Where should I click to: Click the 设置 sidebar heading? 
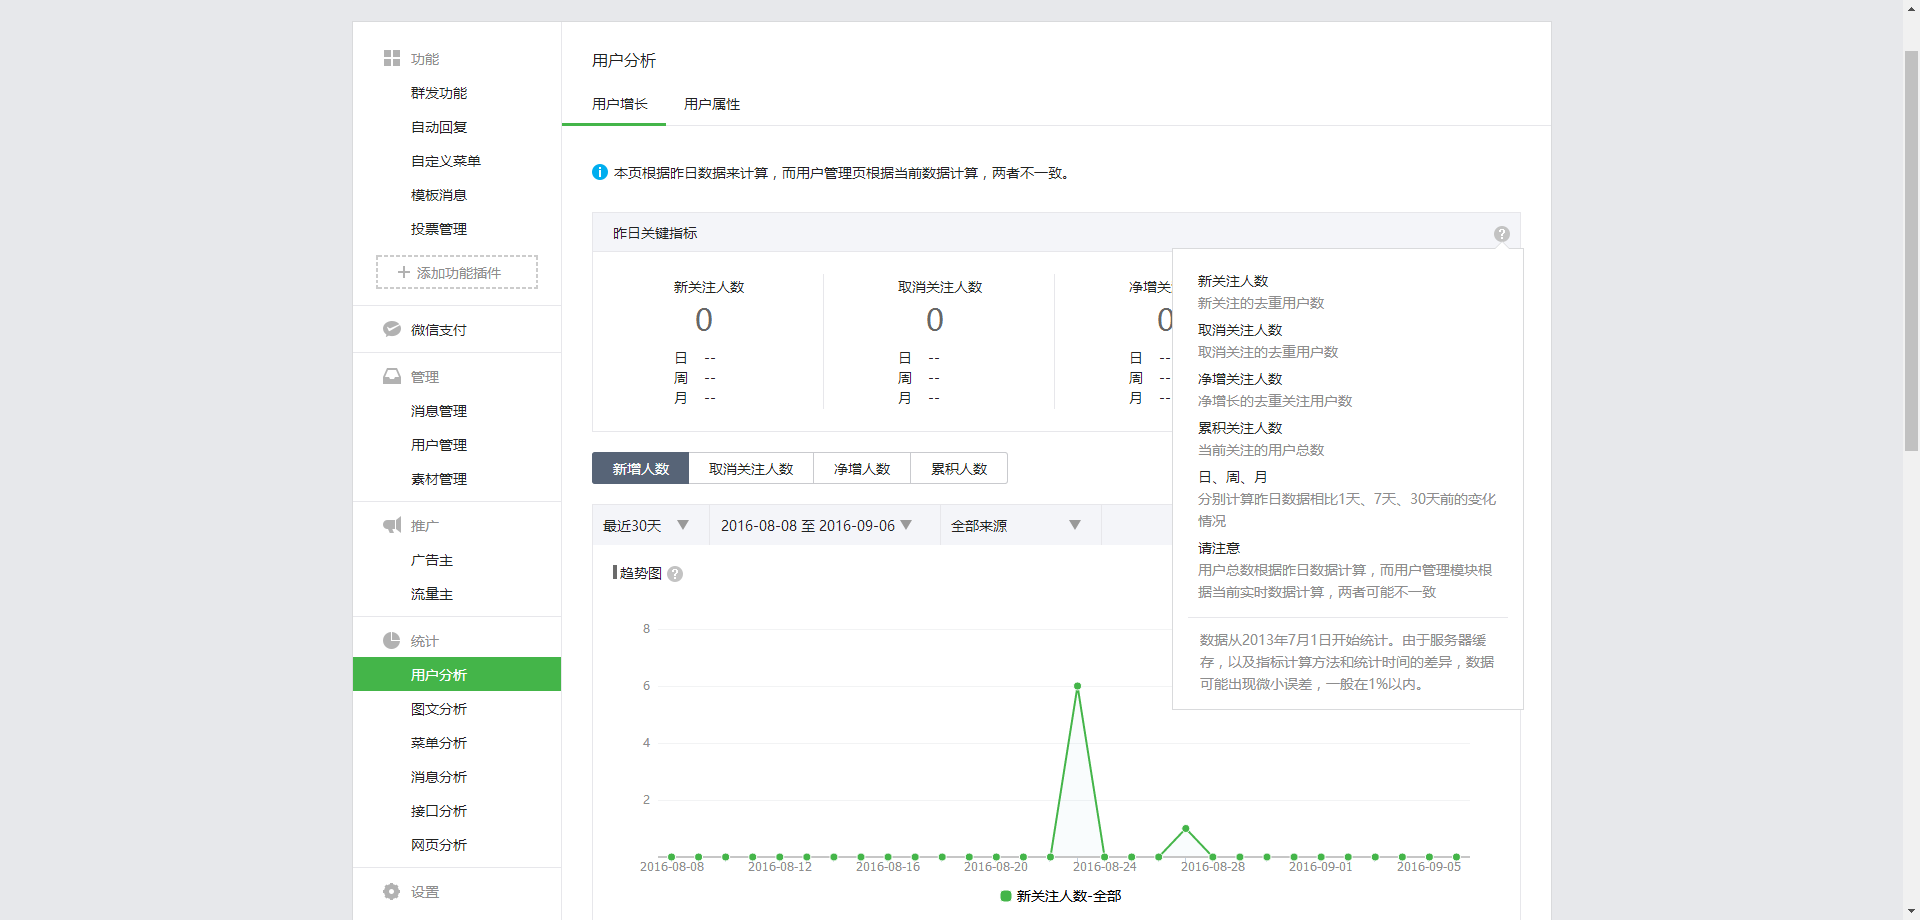[x=425, y=892]
